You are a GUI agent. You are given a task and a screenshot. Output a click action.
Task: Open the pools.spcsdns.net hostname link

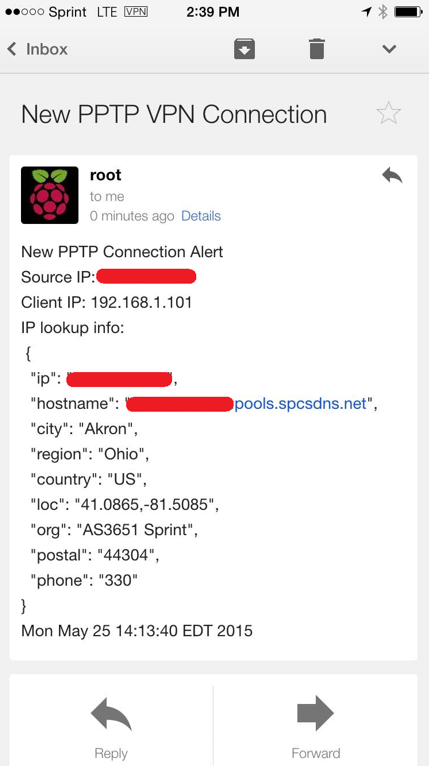tap(300, 404)
